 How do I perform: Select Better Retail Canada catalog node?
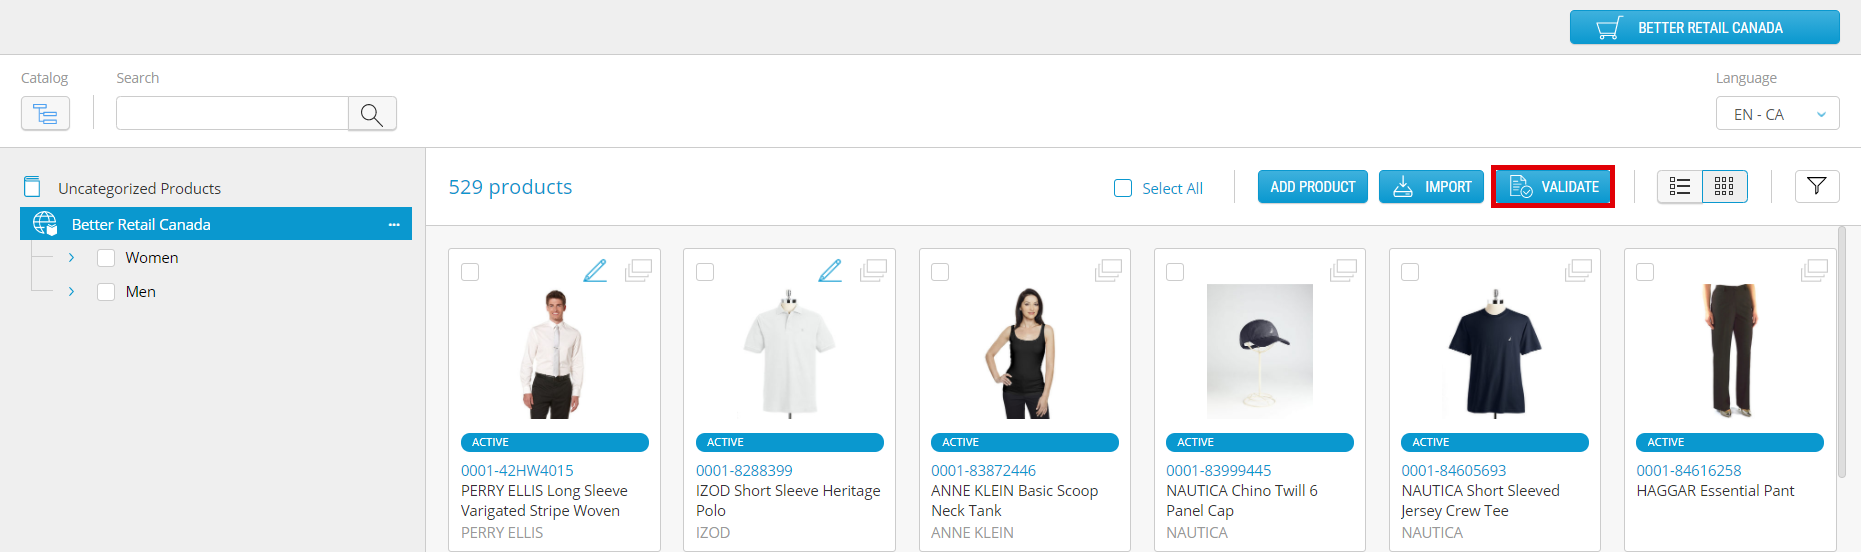point(141,225)
